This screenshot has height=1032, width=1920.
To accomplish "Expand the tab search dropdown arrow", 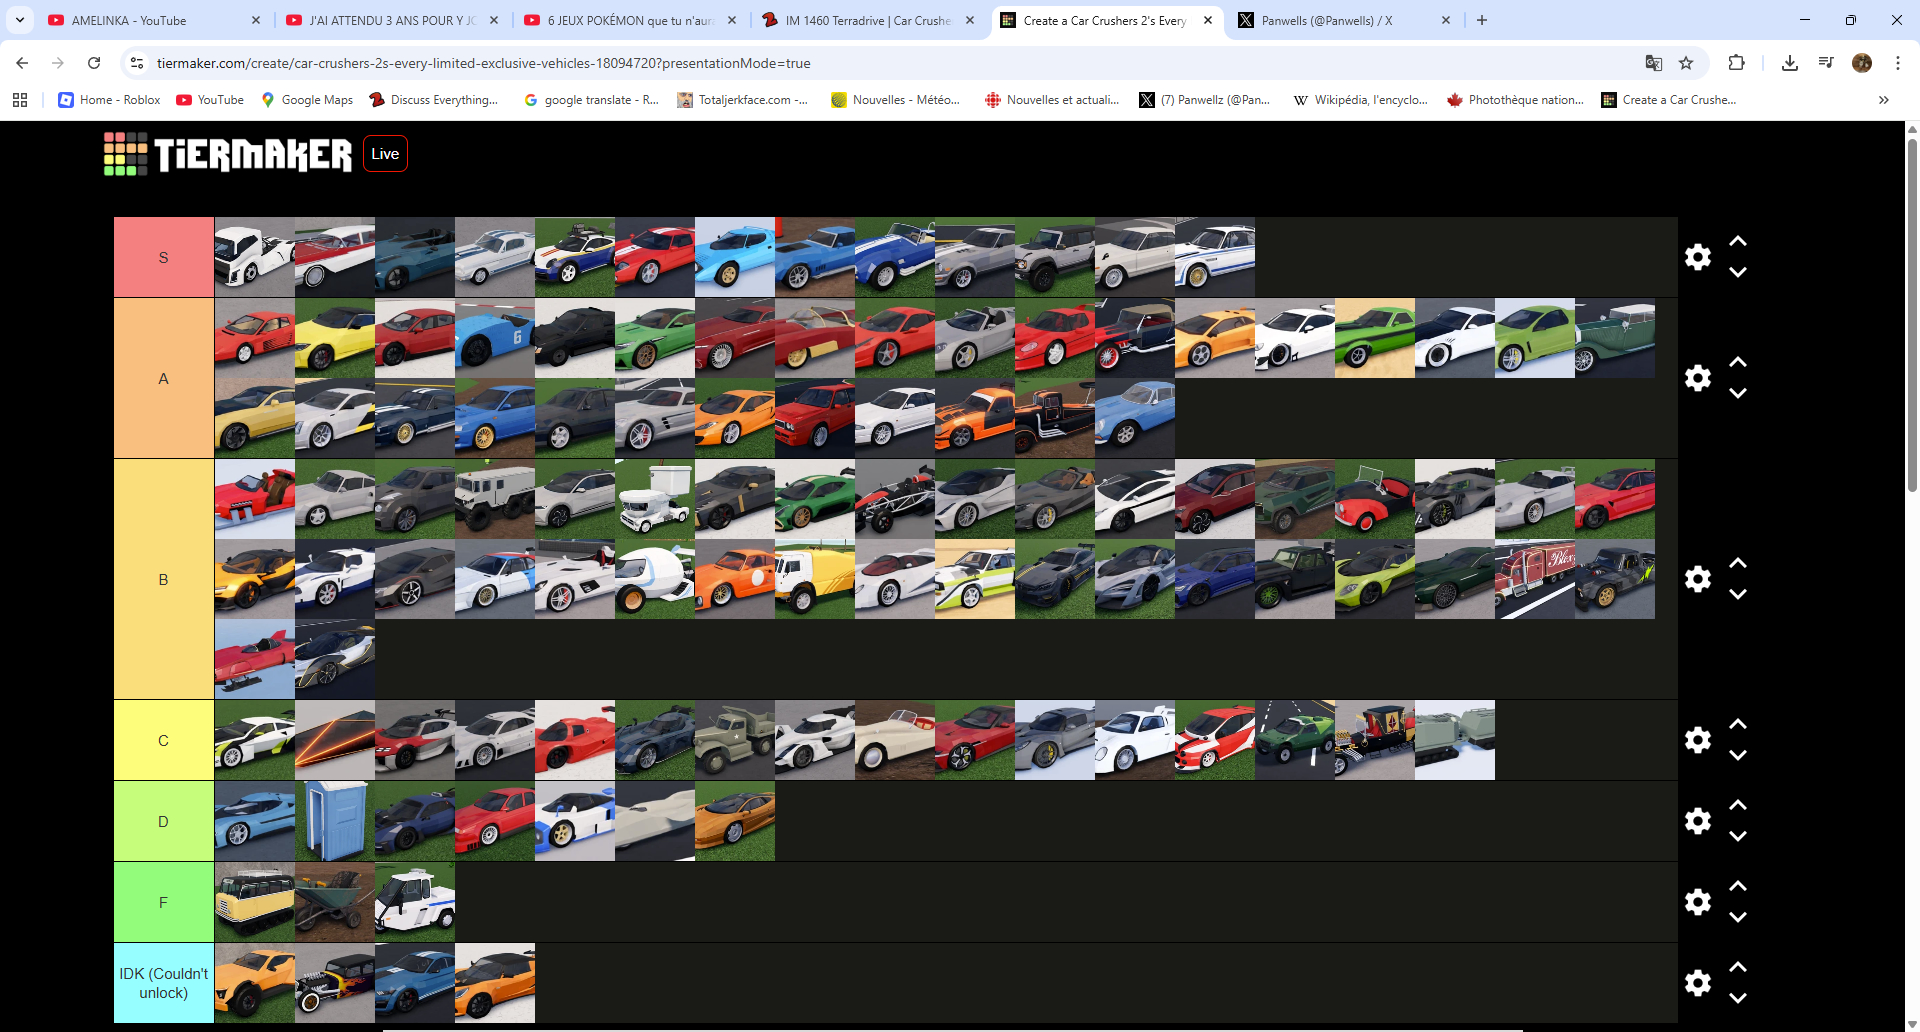I will [x=20, y=20].
